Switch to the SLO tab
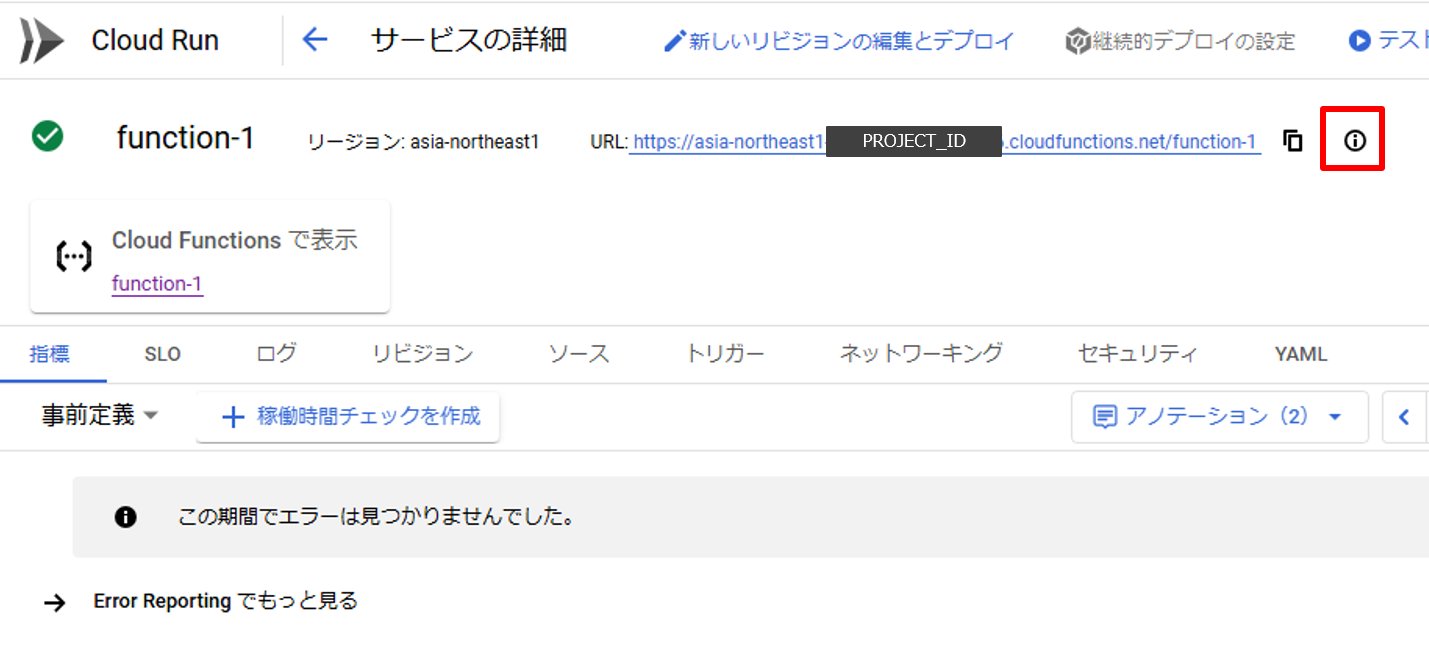The height and width of the screenshot is (667, 1429). pos(163,354)
